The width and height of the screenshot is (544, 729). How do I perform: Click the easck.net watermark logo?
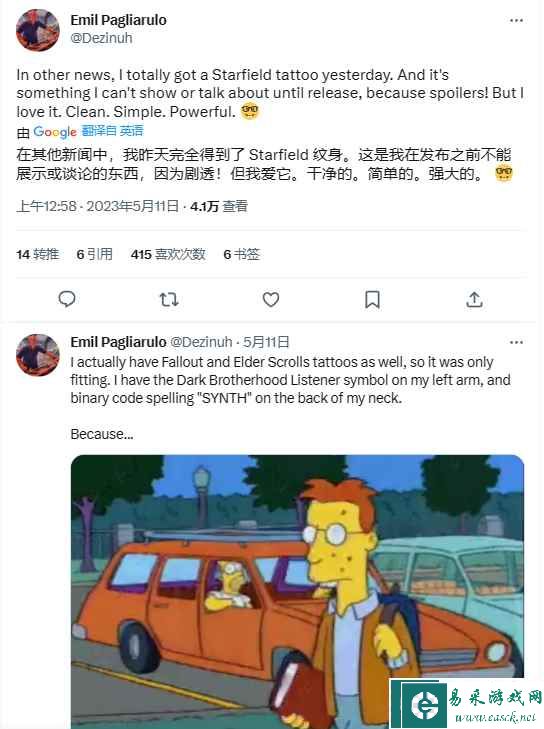466,703
